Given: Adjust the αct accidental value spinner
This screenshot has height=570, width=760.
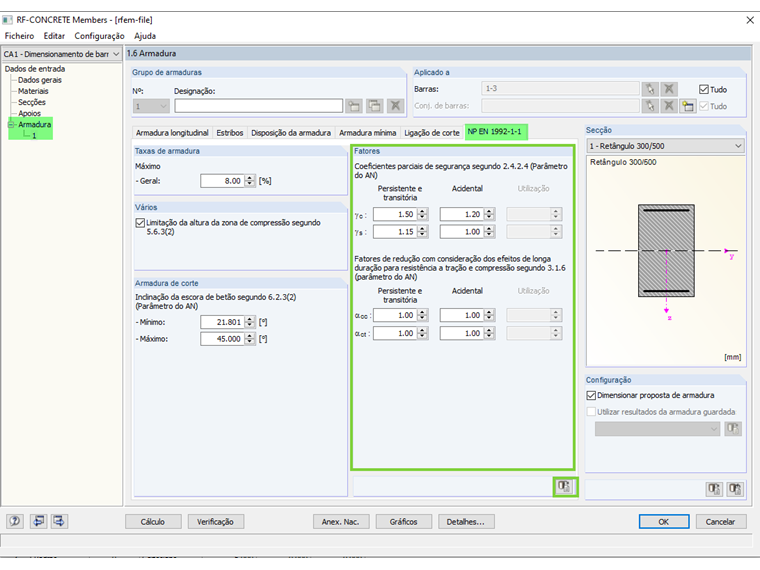Looking at the screenshot, I should tap(490, 333).
